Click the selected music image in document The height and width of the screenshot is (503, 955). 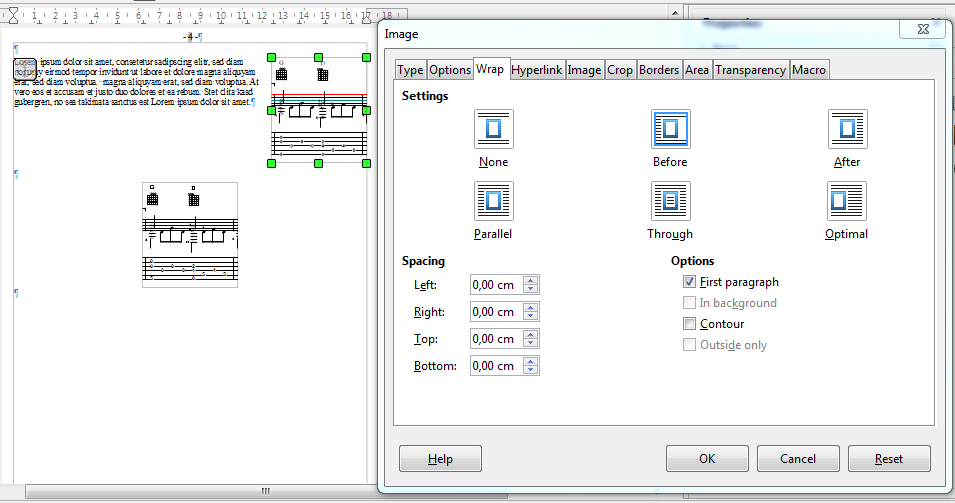pos(319,110)
